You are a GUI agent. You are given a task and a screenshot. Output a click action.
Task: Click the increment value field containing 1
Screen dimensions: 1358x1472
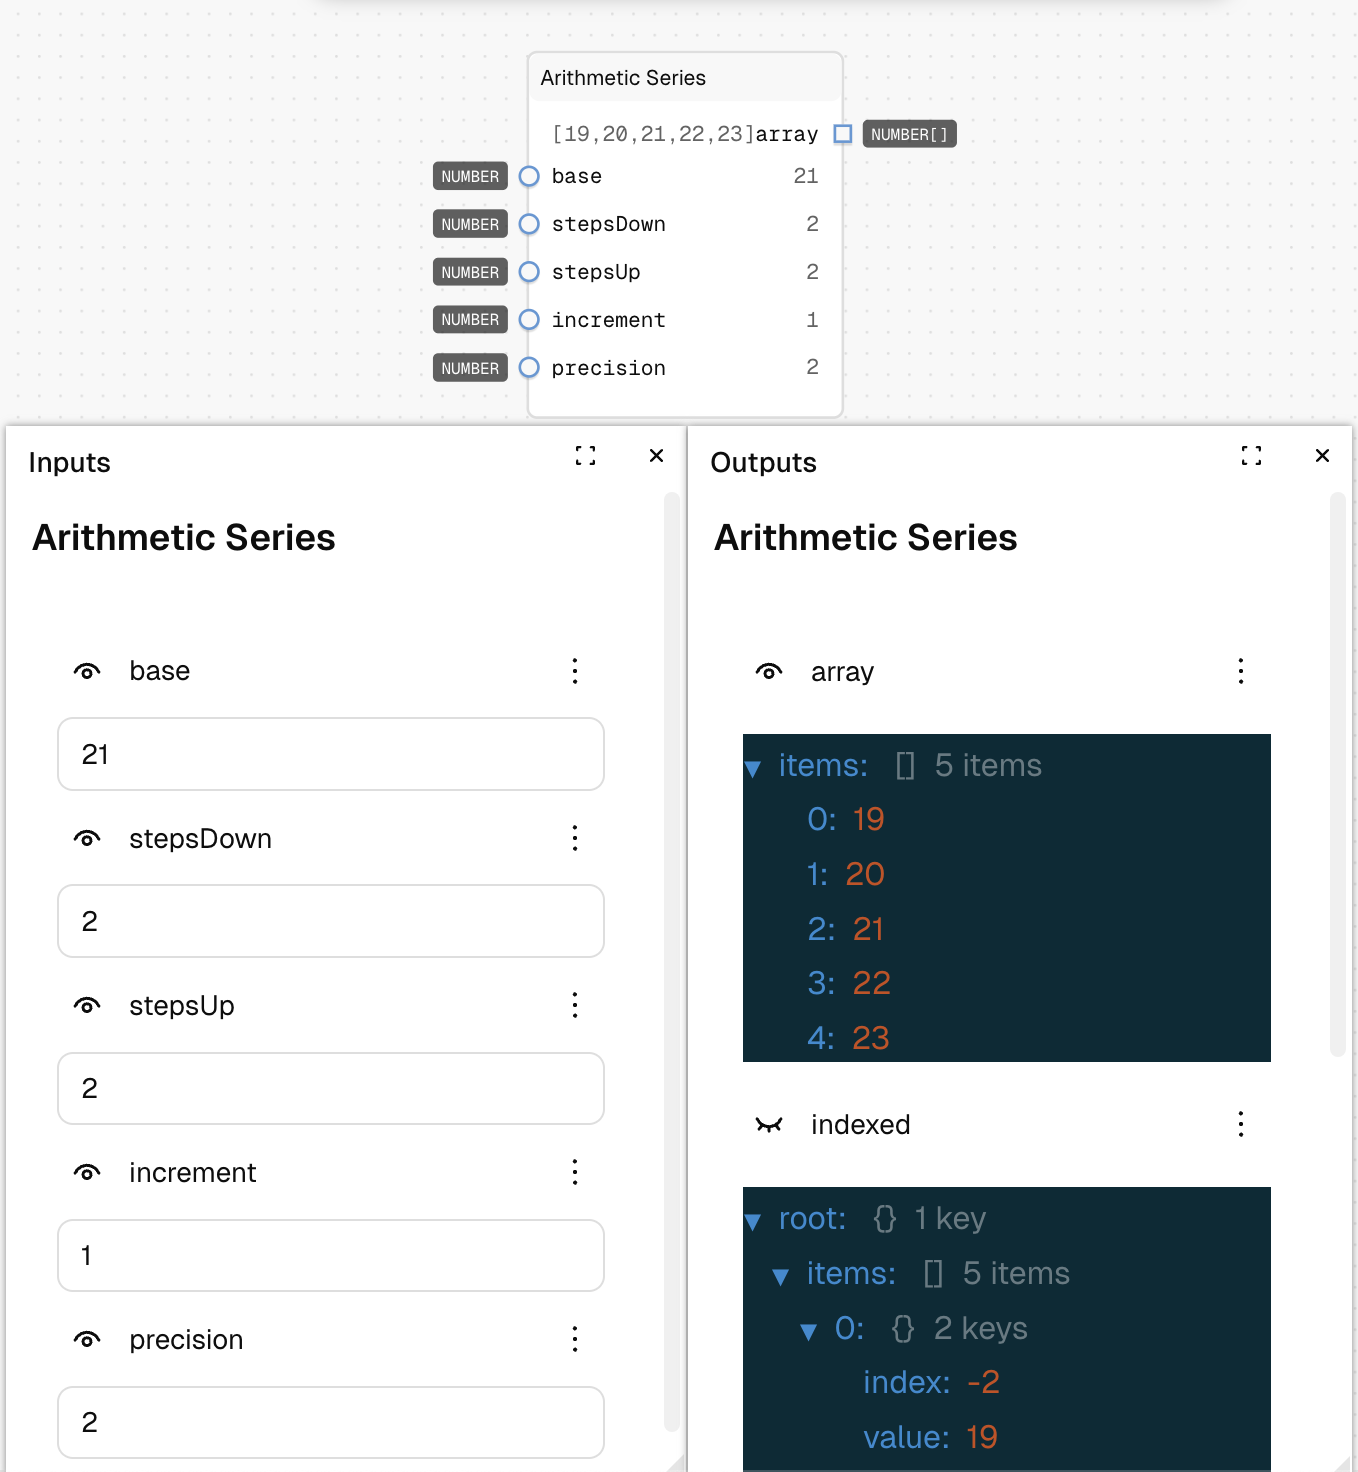[x=331, y=1255]
